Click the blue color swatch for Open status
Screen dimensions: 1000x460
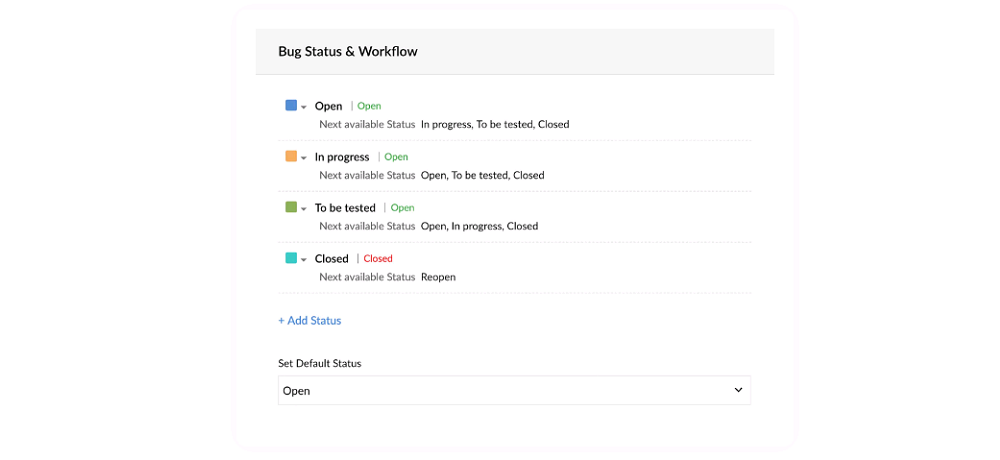pos(291,105)
